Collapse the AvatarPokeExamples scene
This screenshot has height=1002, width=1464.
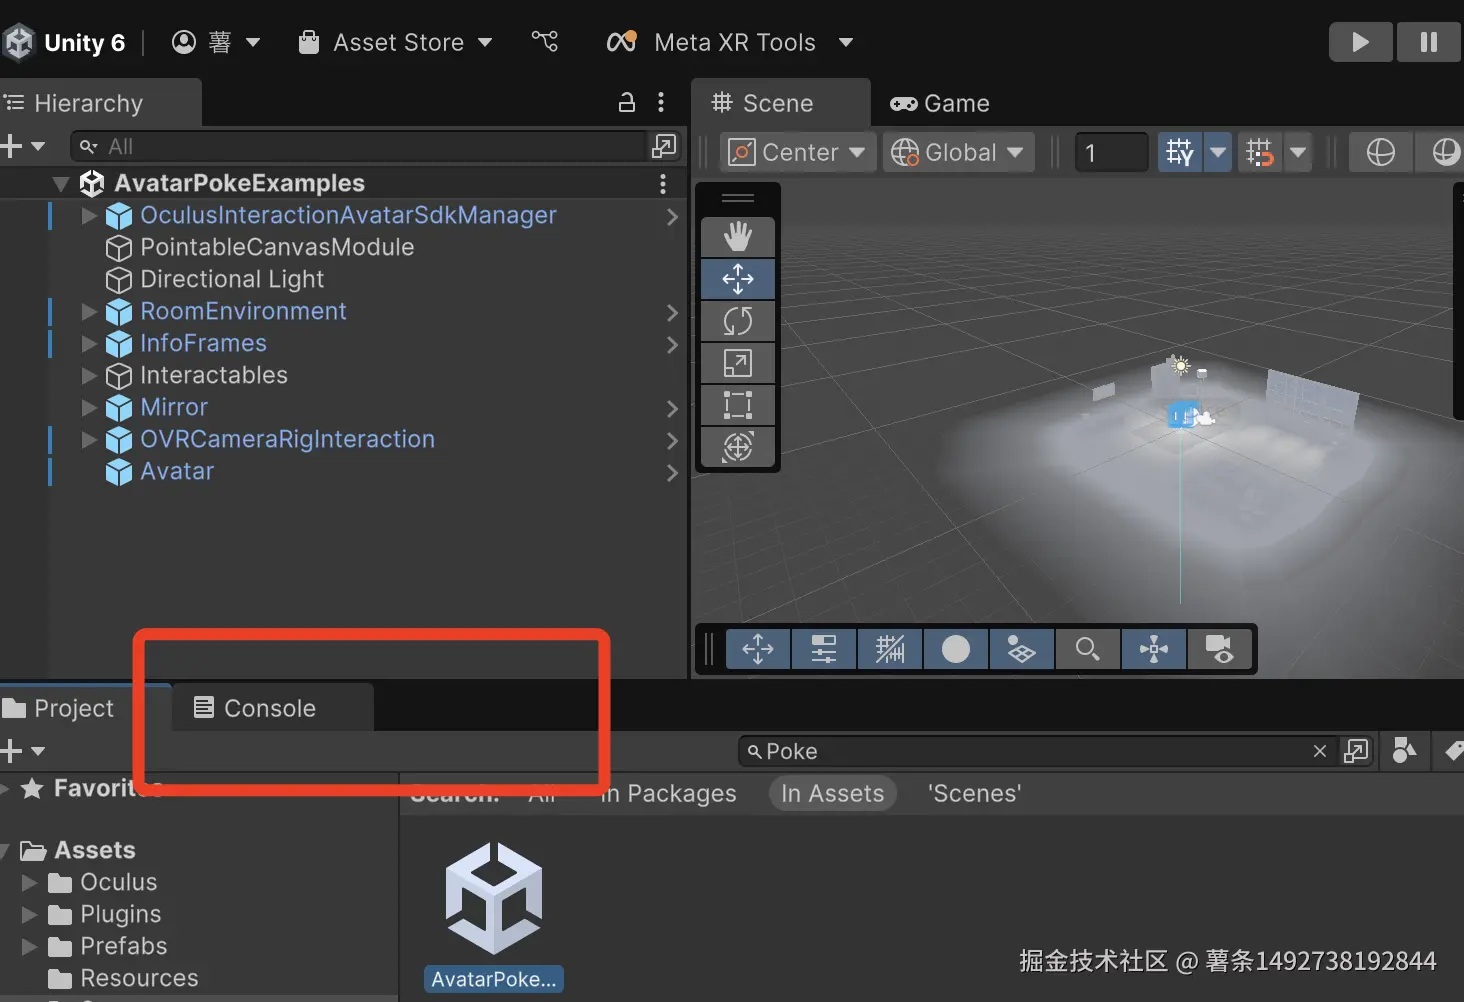tap(61, 184)
